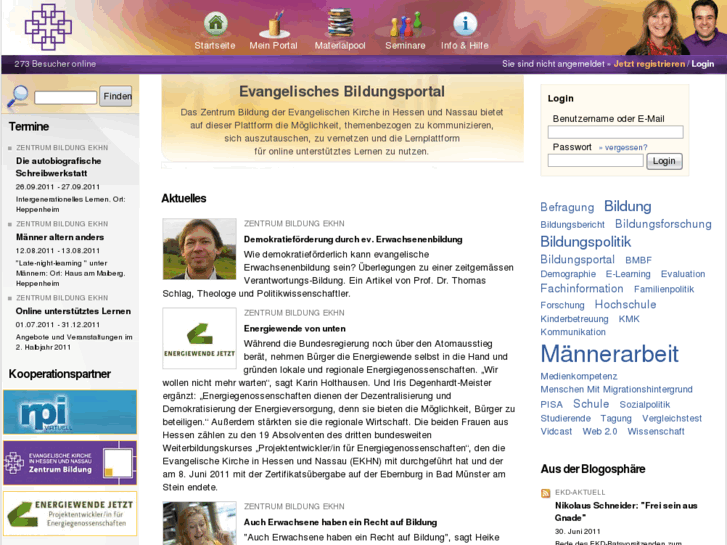Open the Seminare game pieces icon

point(405,24)
